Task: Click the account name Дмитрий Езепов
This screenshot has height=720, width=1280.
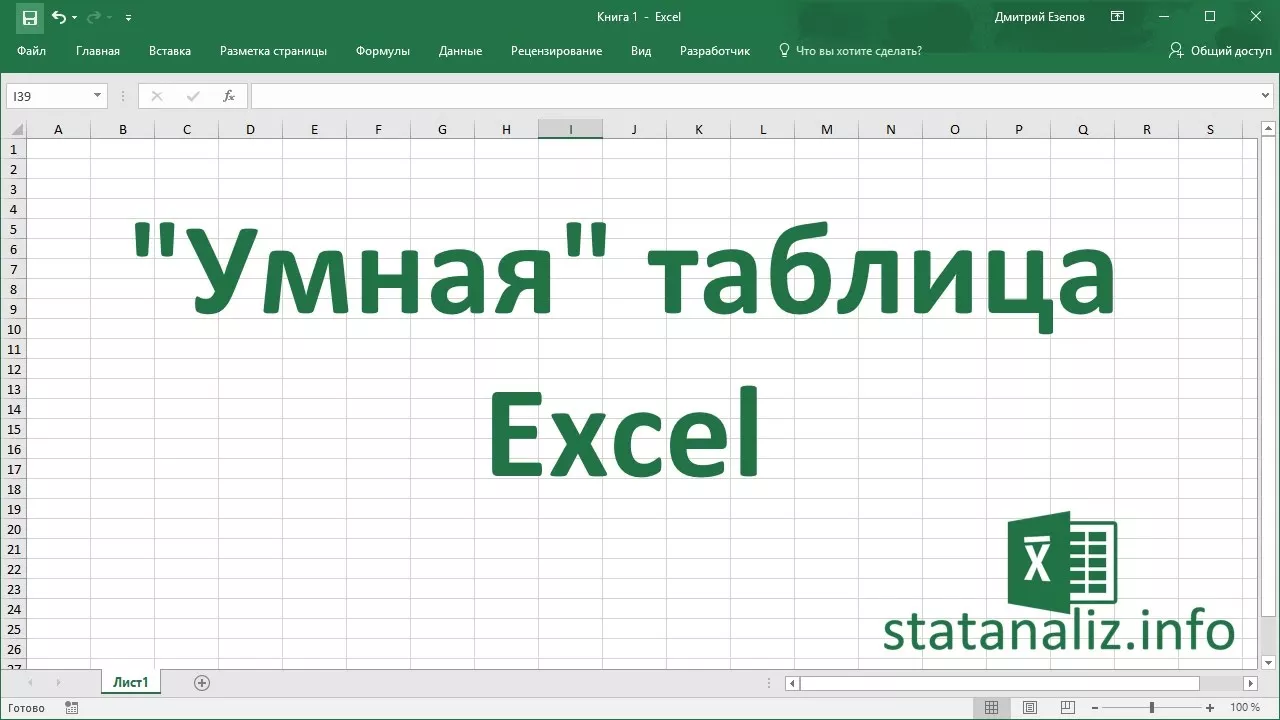Action: click(1040, 17)
